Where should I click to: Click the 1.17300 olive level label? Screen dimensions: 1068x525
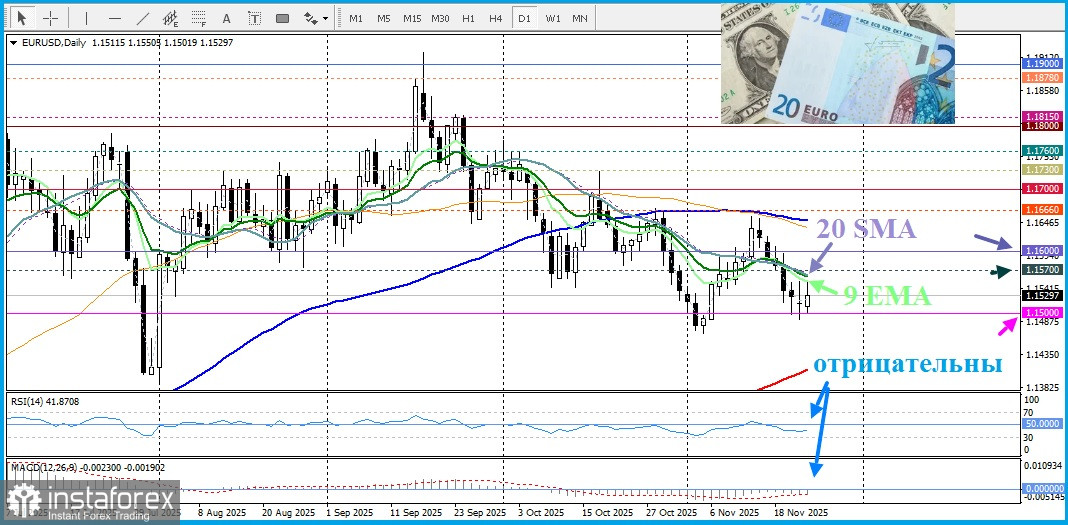(1041, 169)
